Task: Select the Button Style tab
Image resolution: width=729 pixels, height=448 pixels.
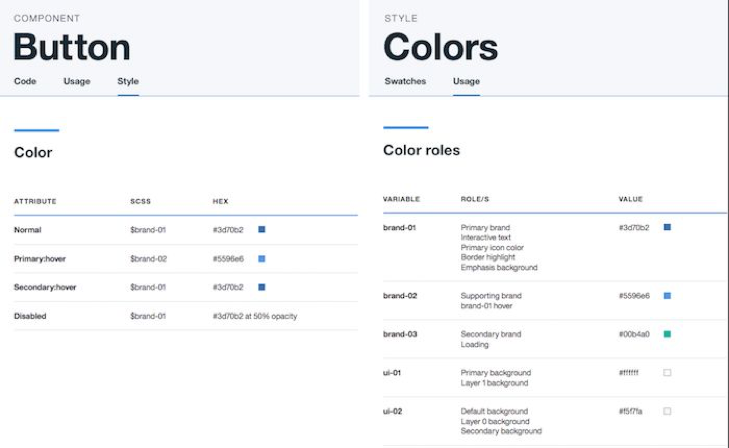Action: (128, 81)
